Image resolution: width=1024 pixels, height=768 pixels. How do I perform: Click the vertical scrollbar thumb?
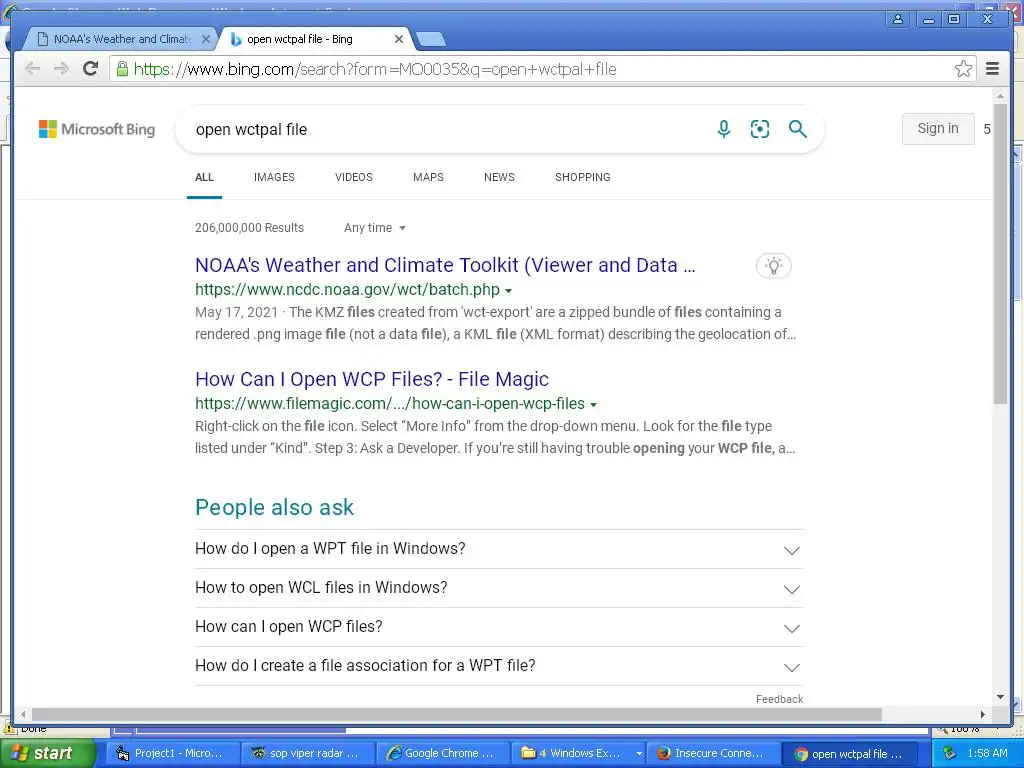pos(1000,253)
